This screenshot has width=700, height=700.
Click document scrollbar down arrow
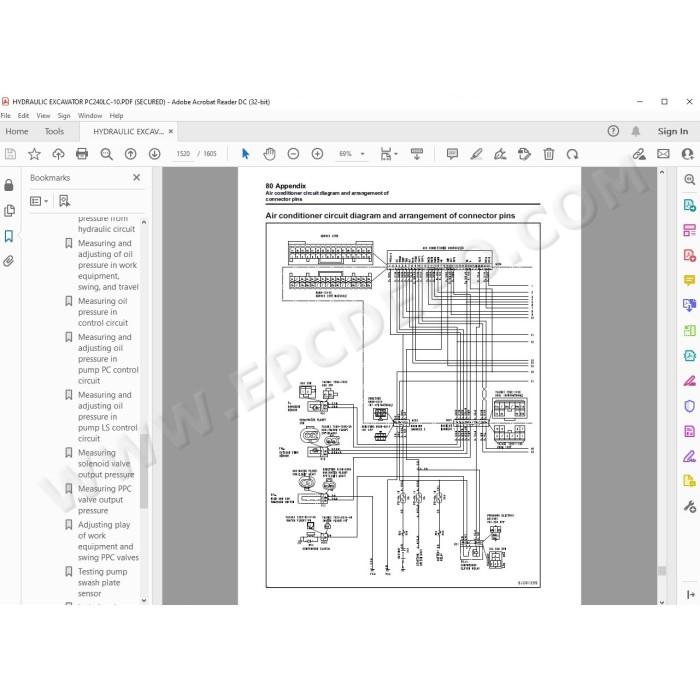pyautogui.click(x=662, y=602)
